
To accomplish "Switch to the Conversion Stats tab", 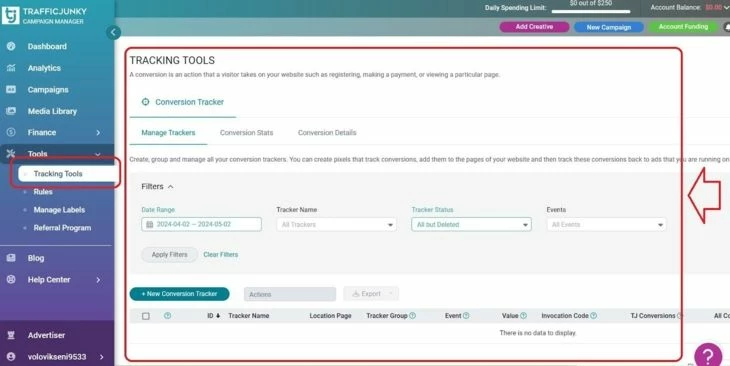I will (x=246, y=133).
